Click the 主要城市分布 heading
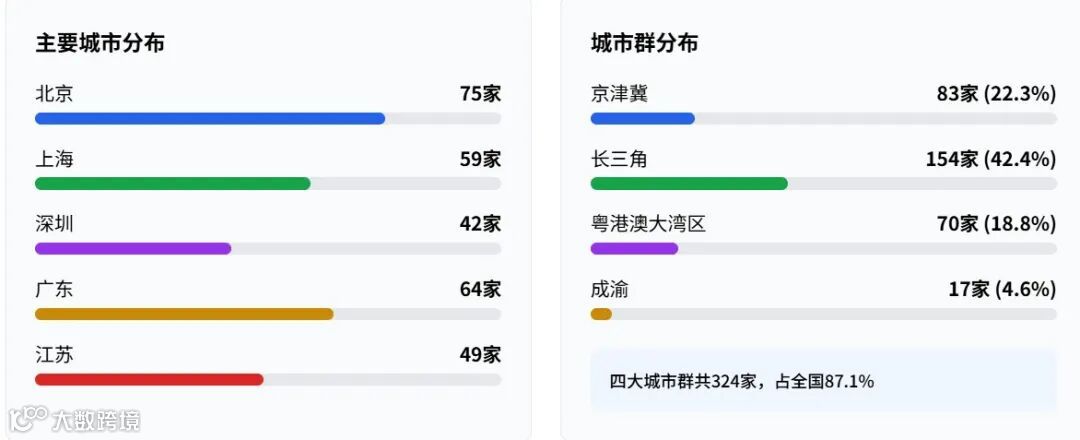Screen dimensions: 1080x440 100,43
